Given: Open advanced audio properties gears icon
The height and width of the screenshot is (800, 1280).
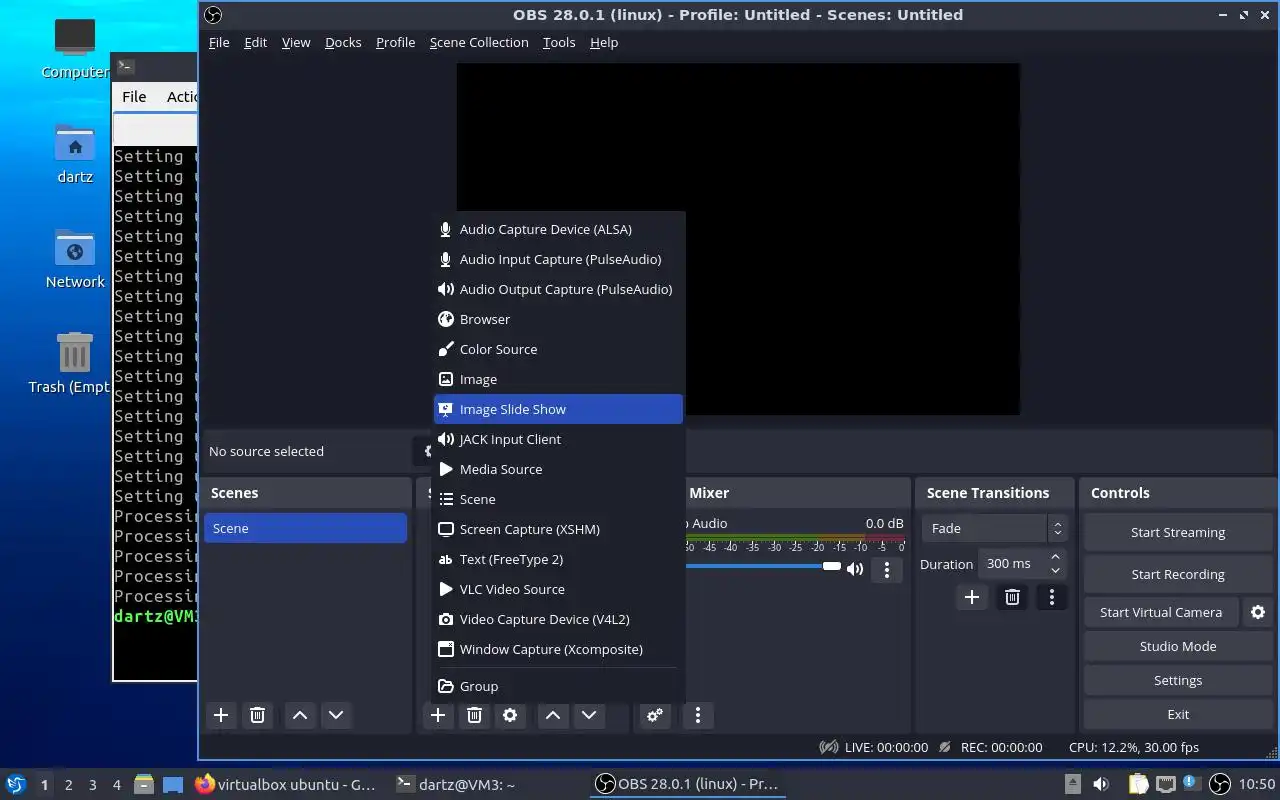Looking at the screenshot, I should click(x=655, y=715).
